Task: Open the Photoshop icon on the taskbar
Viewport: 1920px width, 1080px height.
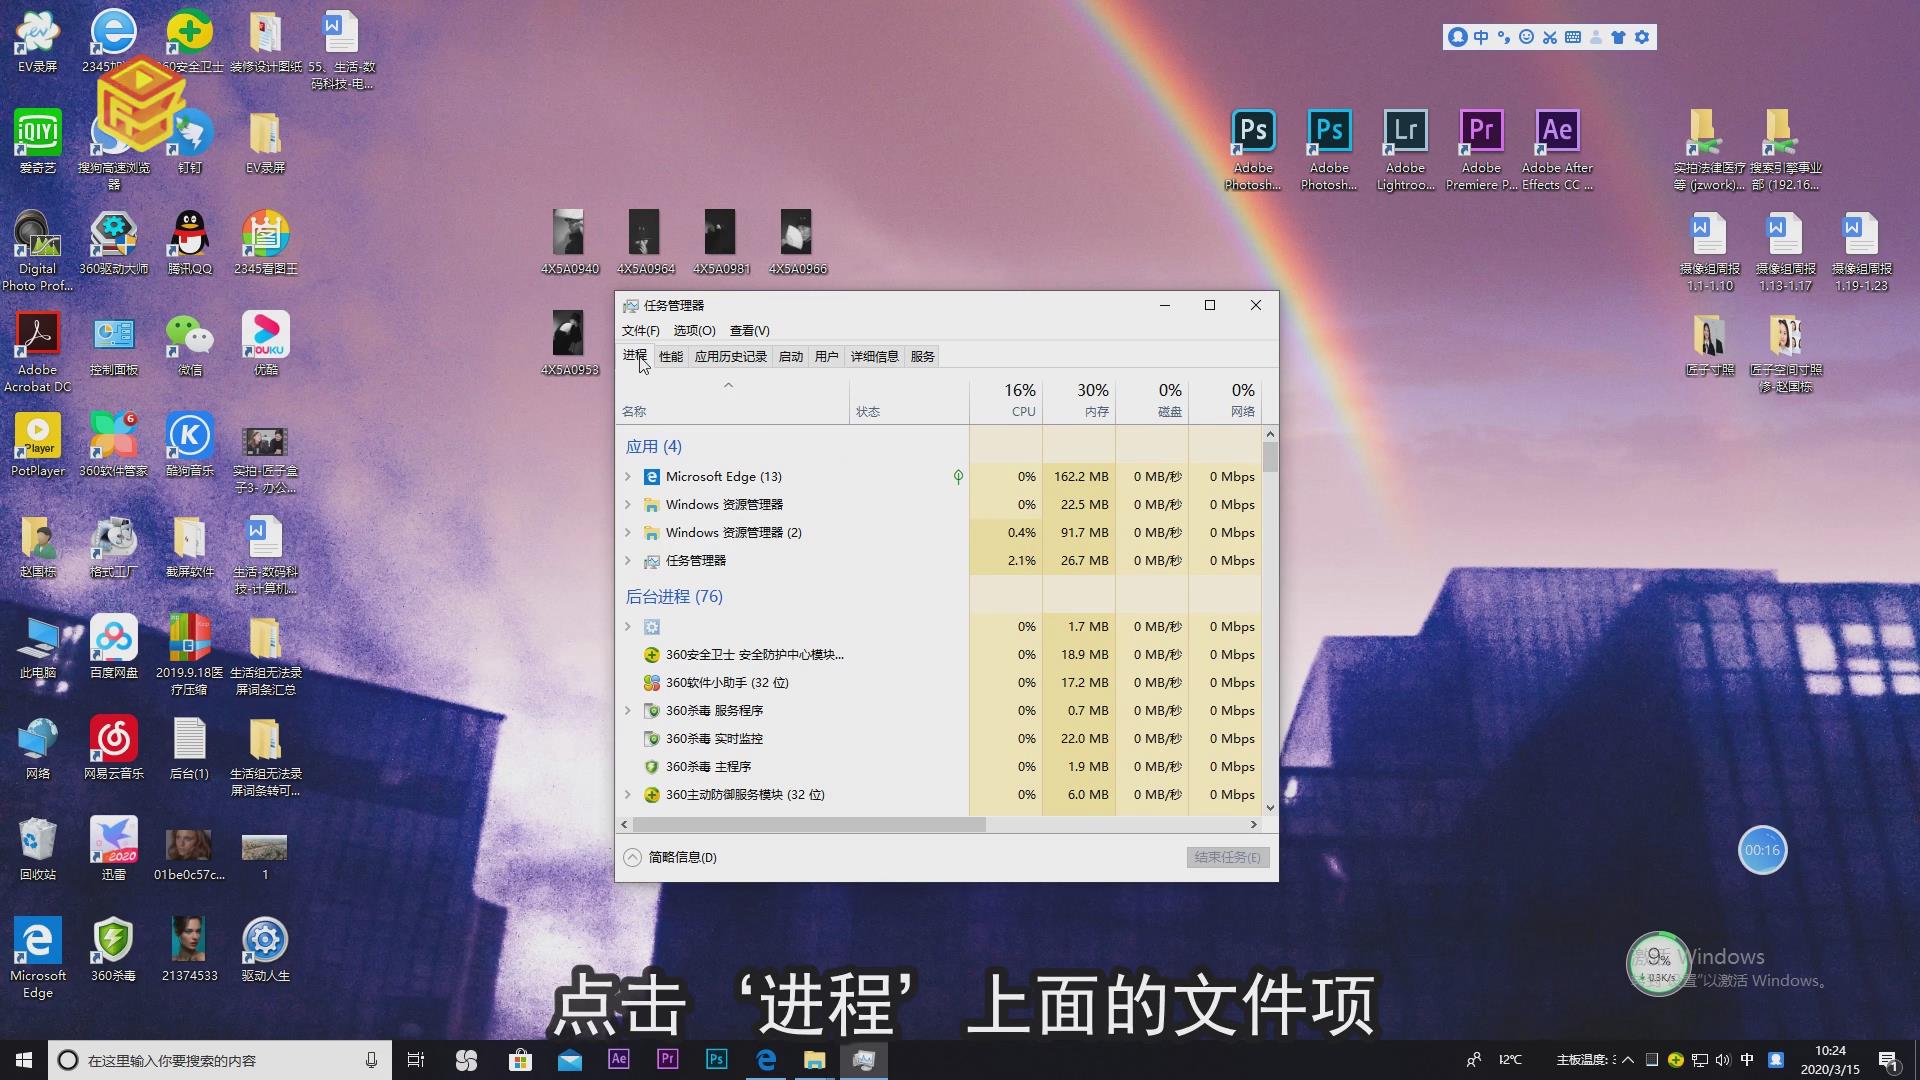Action: point(716,1060)
